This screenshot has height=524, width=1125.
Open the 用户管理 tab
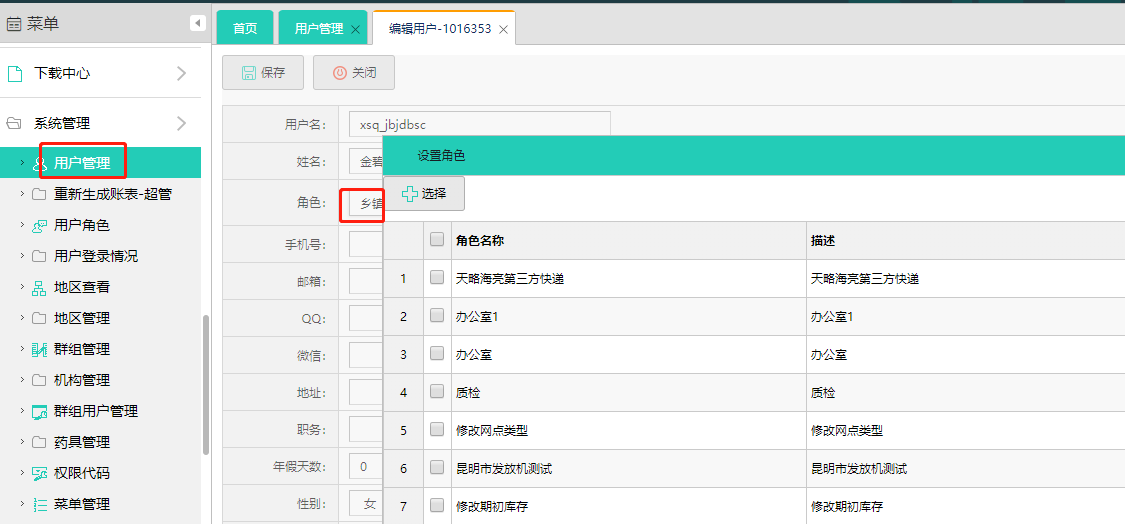(318, 29)
